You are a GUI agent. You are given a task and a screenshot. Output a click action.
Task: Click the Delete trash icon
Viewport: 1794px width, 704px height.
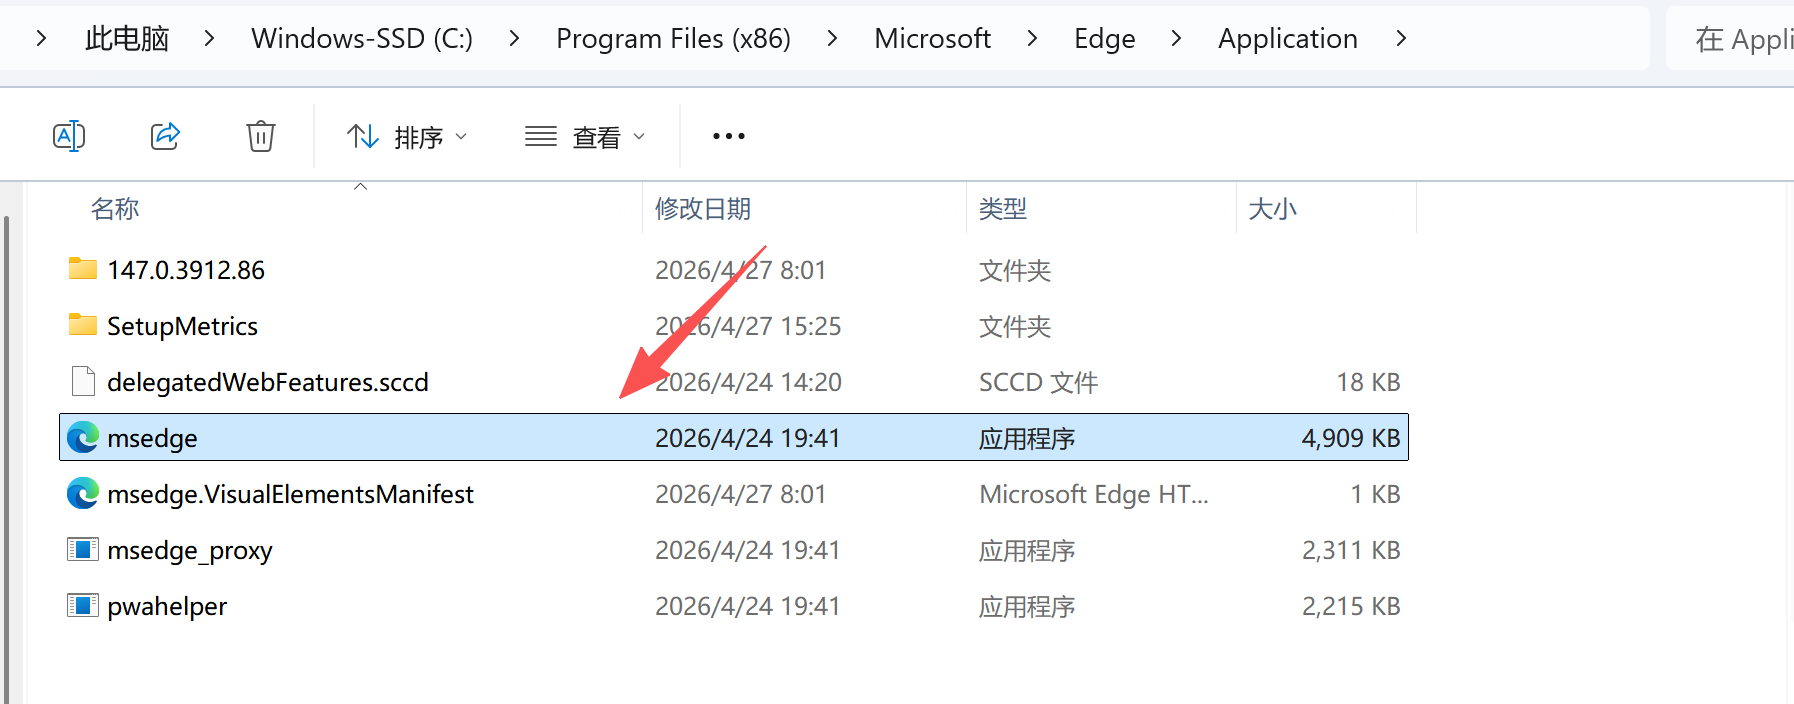(261, 136)
